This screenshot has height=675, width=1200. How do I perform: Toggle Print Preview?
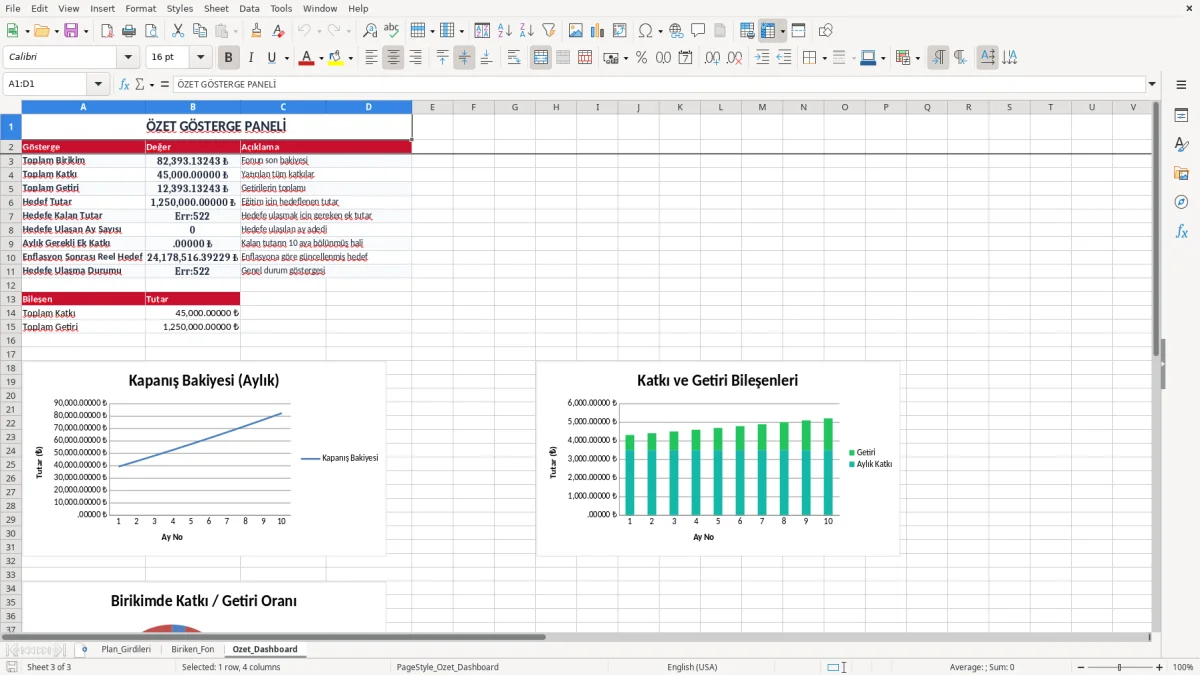click(x=150, y=31)
